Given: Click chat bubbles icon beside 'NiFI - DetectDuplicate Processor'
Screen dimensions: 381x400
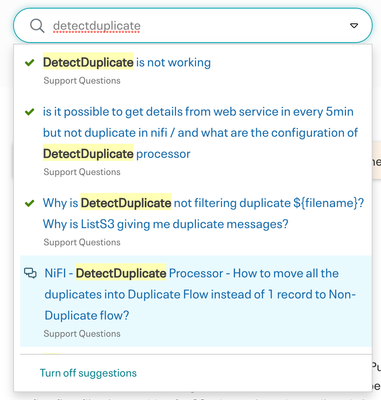Looking at the screenshot, I should tap(30, 273).
